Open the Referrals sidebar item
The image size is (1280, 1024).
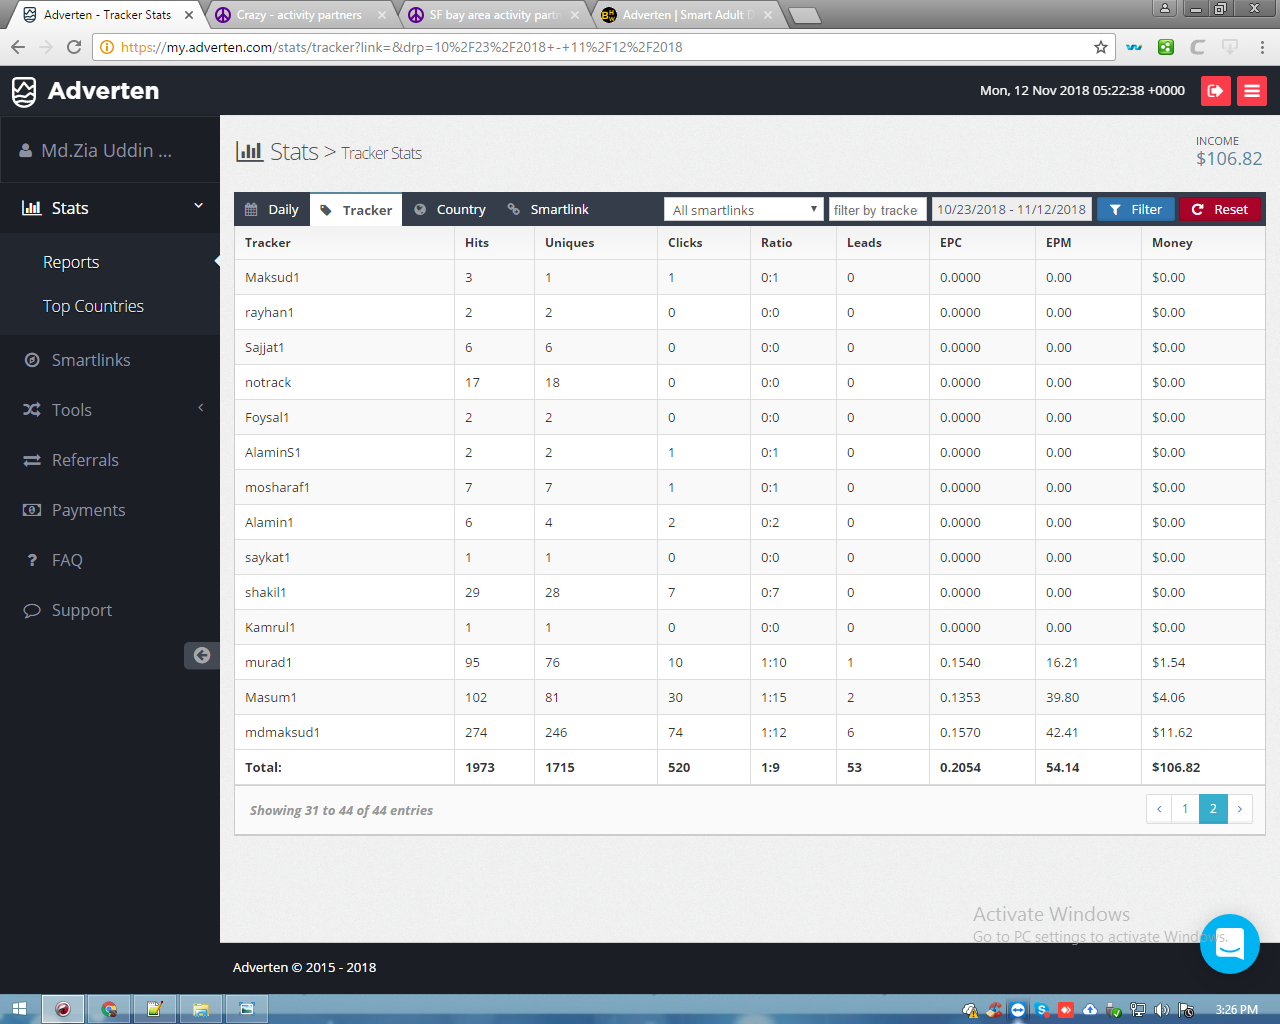85,460
